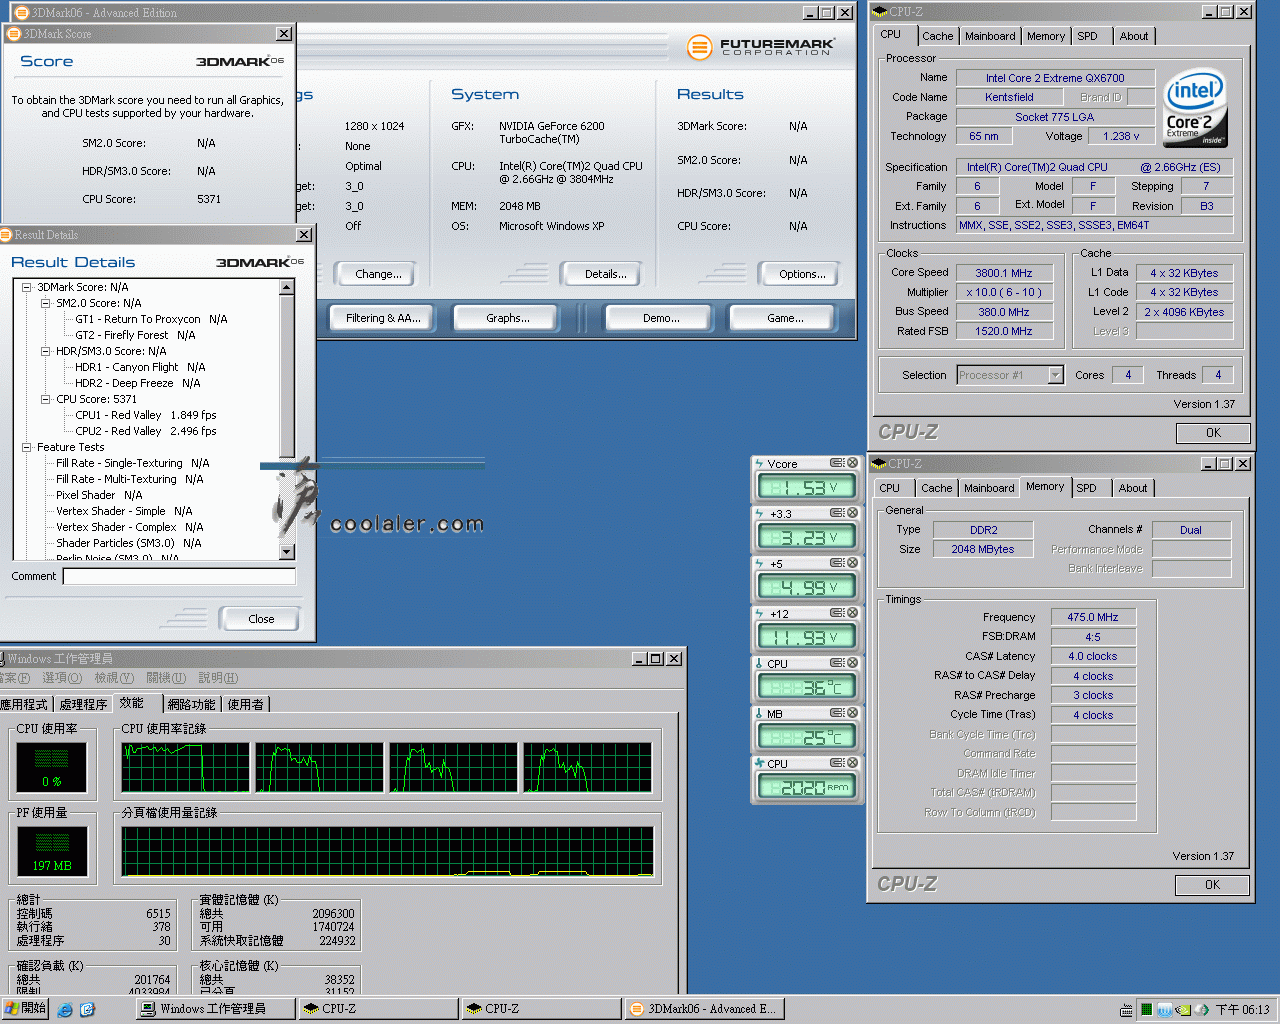Click the 3DMark06 title bar icon

21,12
